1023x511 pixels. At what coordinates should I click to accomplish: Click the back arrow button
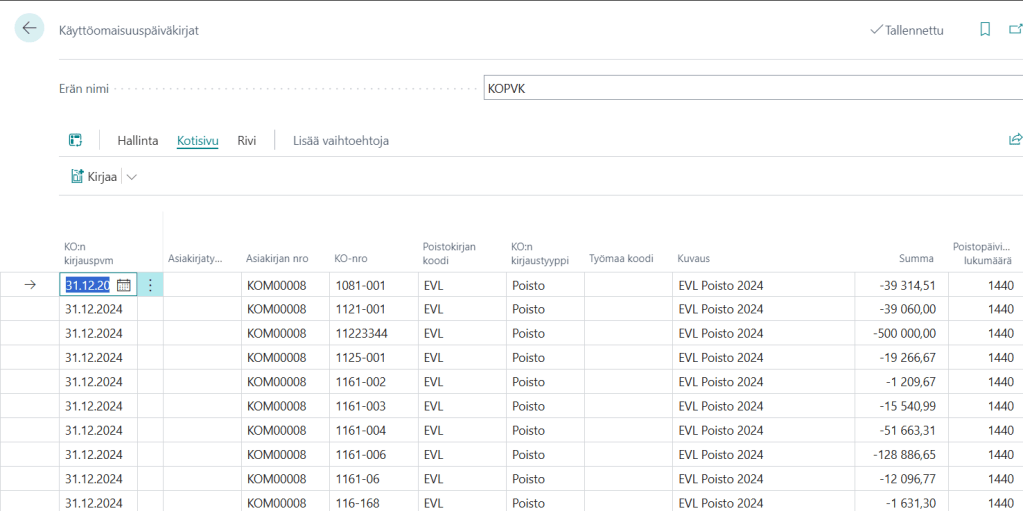(x=29, y=28)
